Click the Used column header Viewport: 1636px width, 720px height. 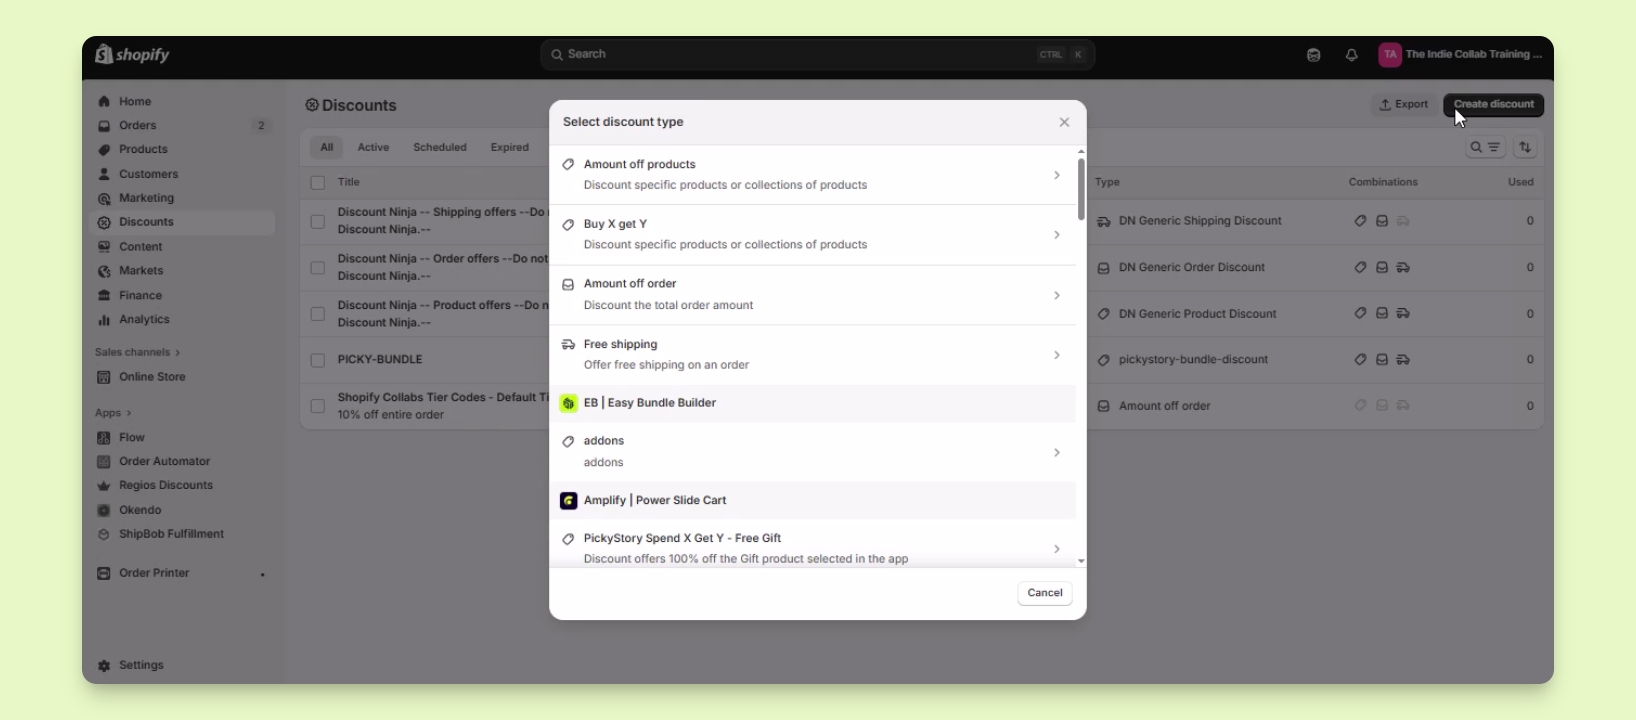click(x=1521, y=183)
